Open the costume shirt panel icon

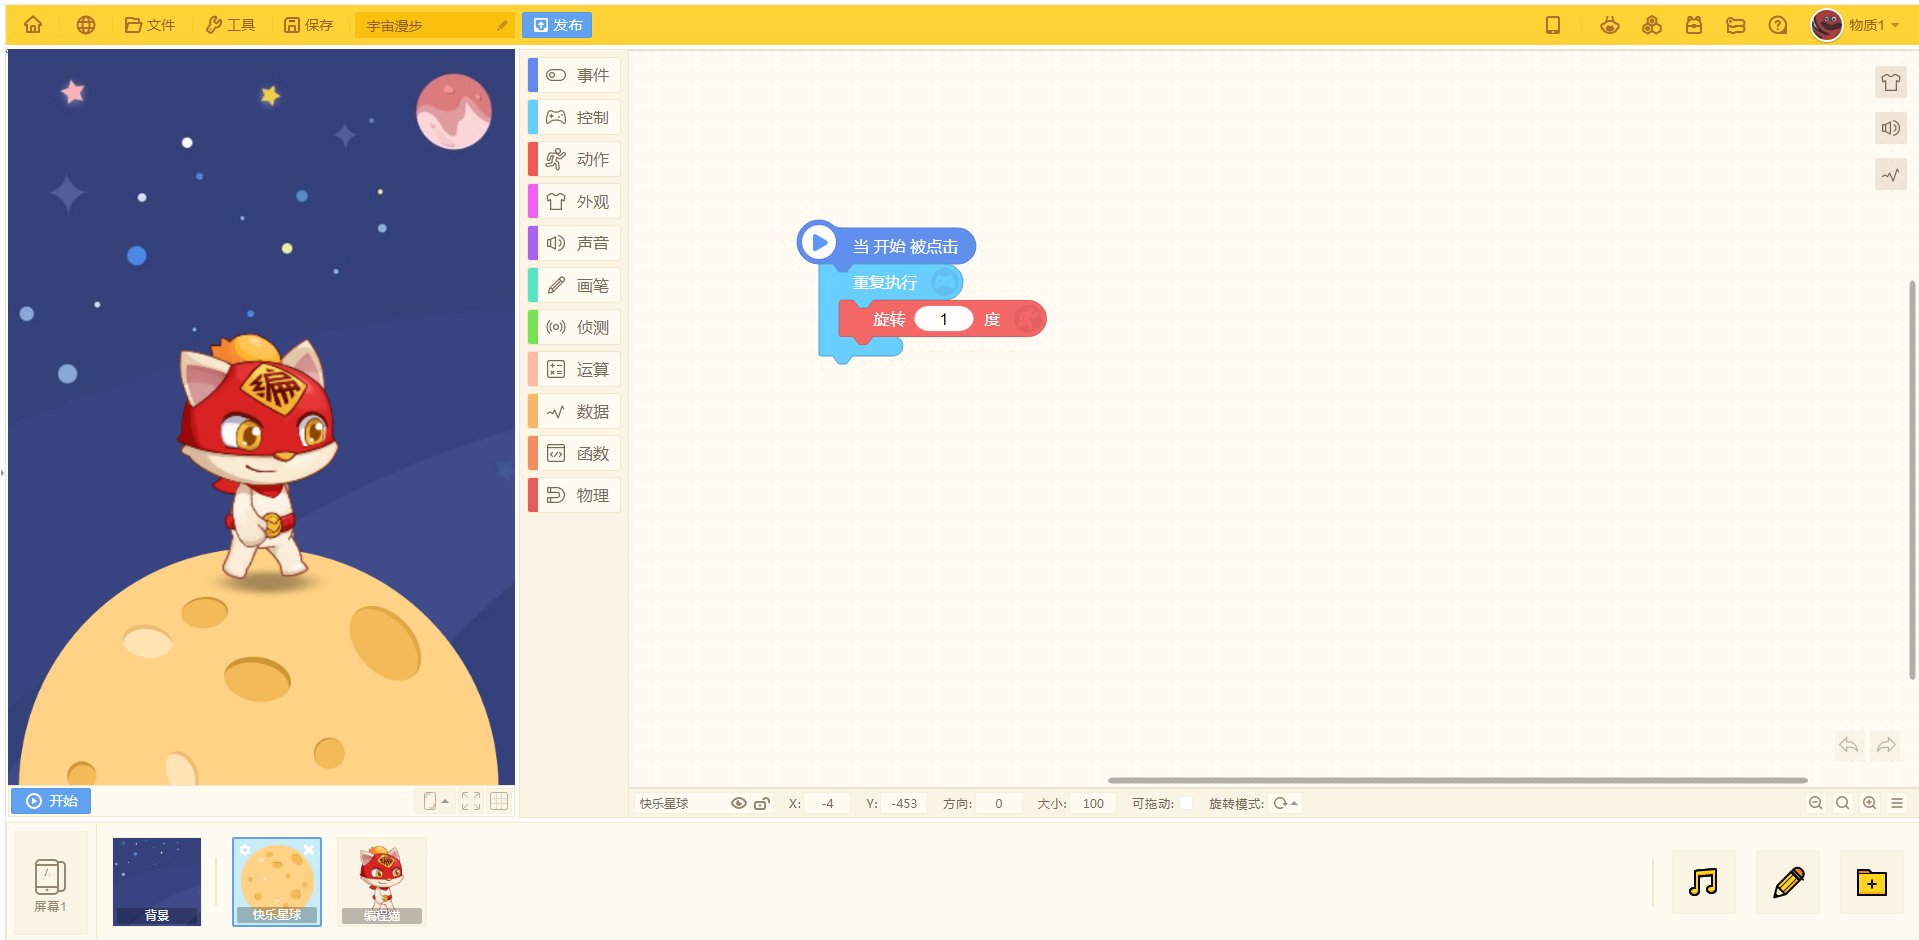click(1891, 82)
